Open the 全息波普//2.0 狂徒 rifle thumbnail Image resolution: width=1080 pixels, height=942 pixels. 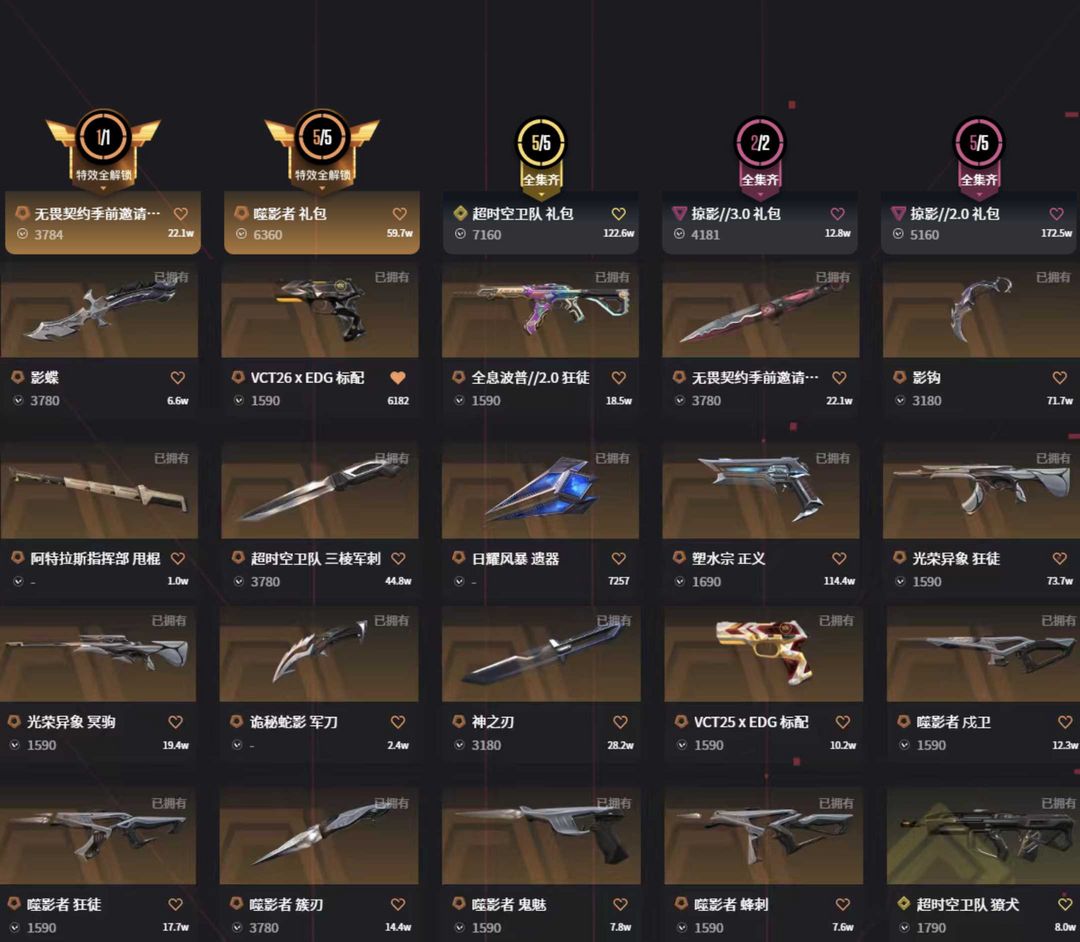[540, 309]
